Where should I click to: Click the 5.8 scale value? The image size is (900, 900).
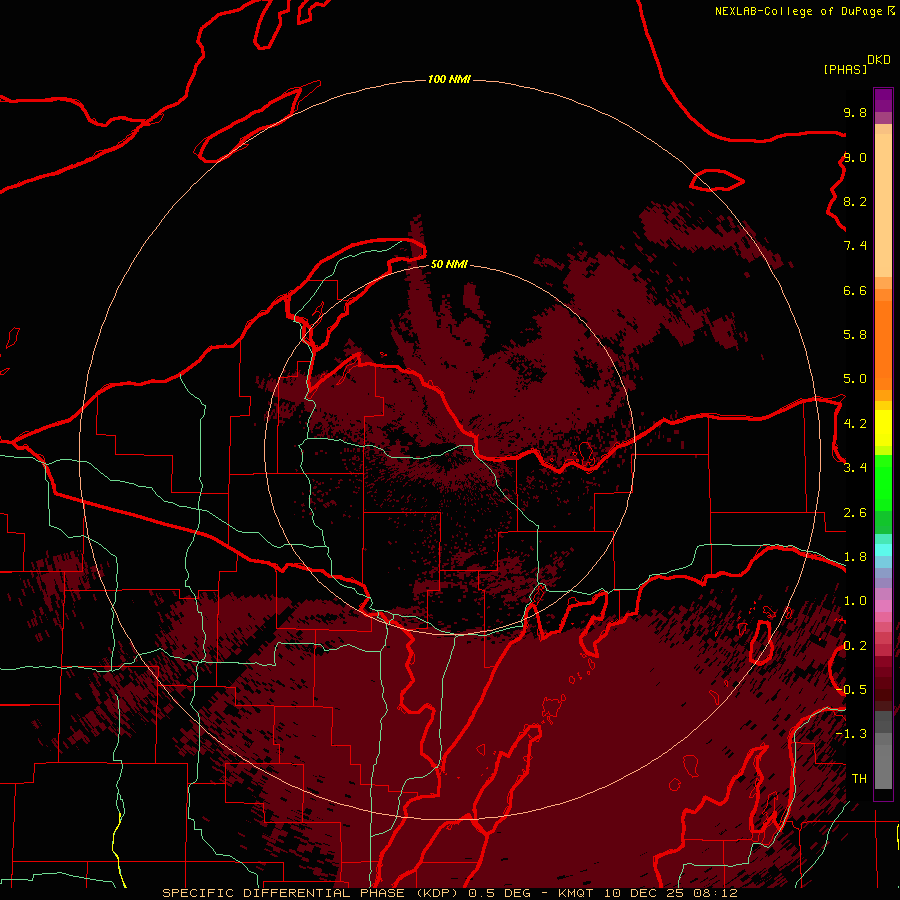(x=855, y=335)
